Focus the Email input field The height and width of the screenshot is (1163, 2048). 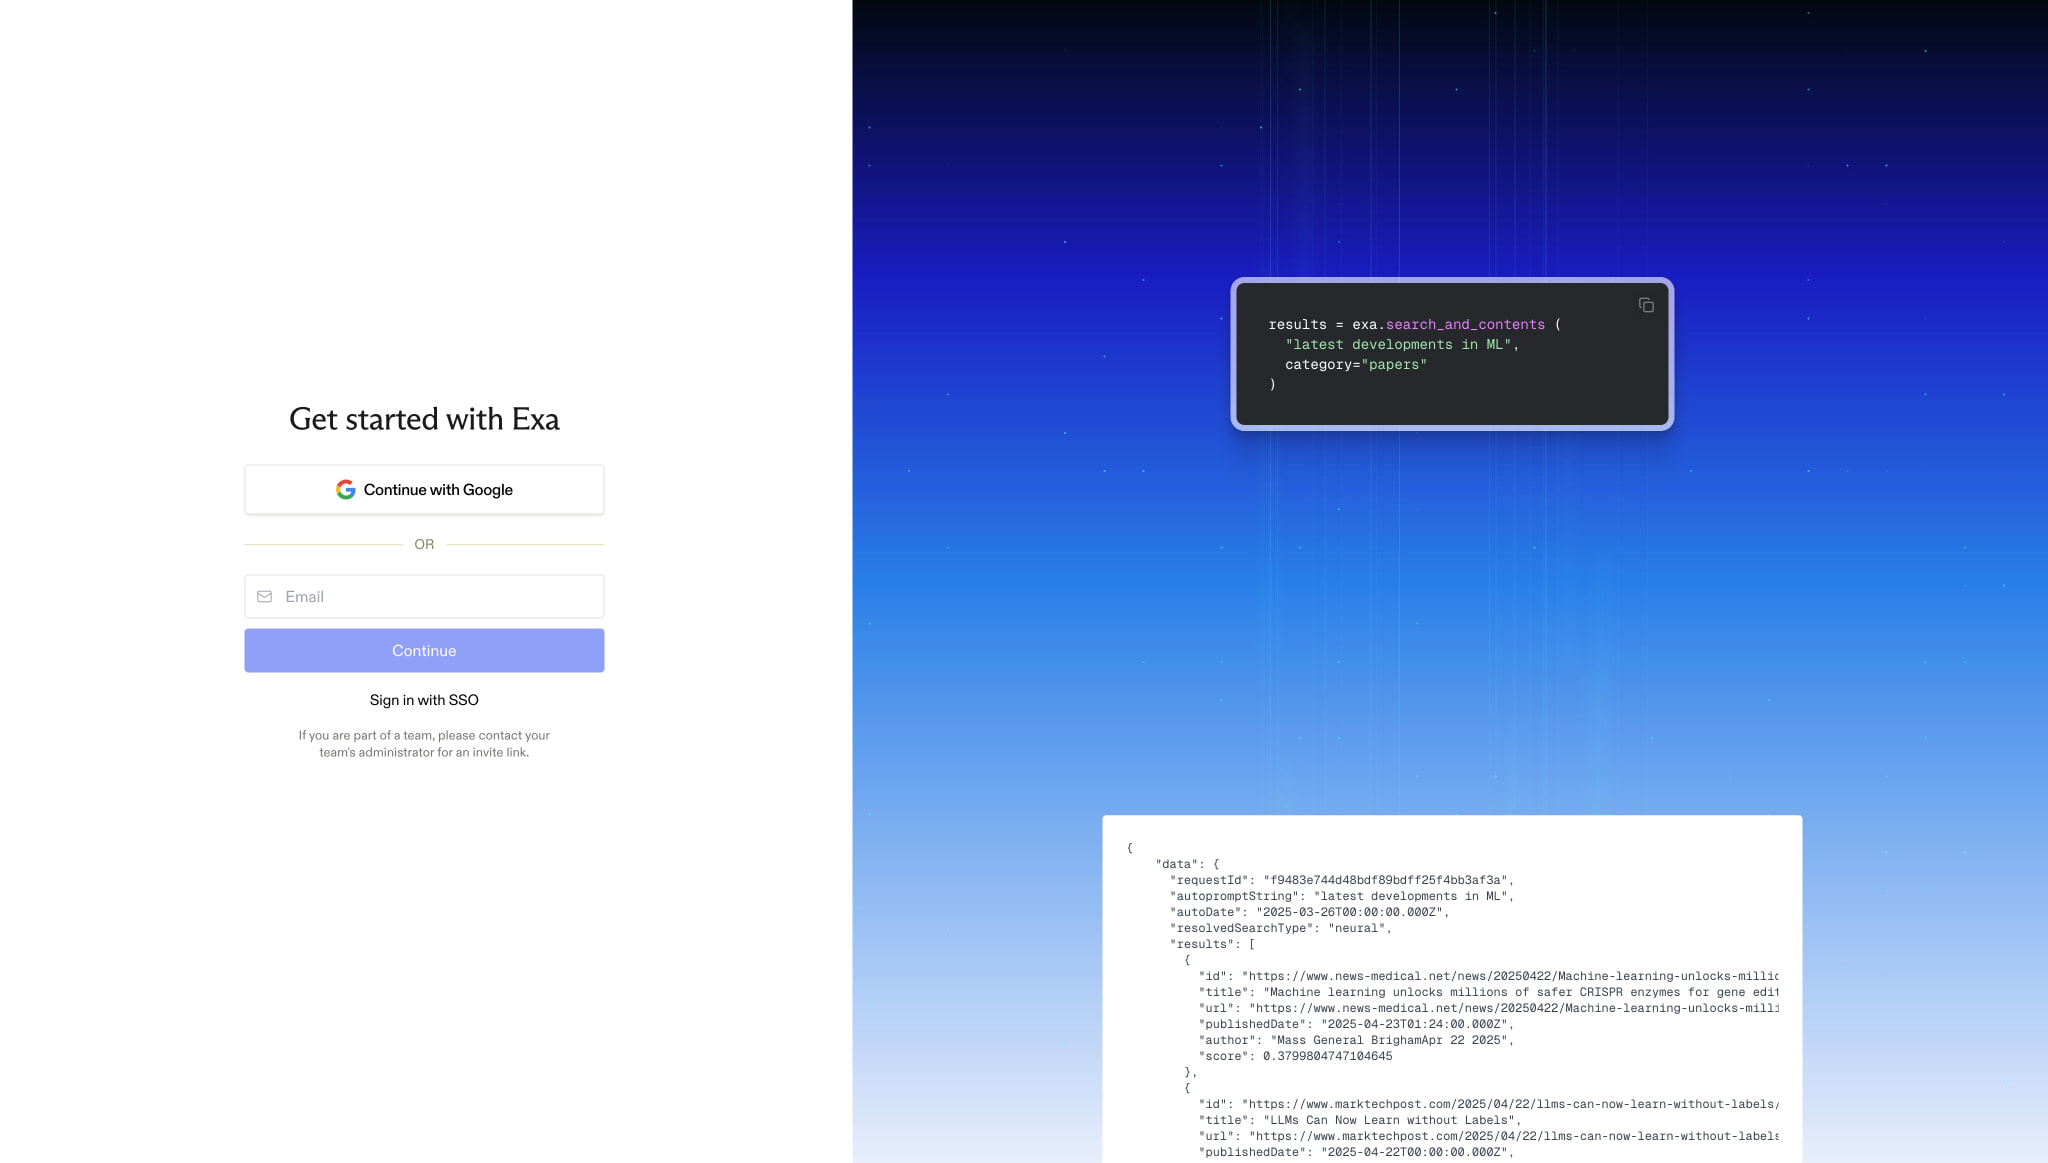click(424, 596)
